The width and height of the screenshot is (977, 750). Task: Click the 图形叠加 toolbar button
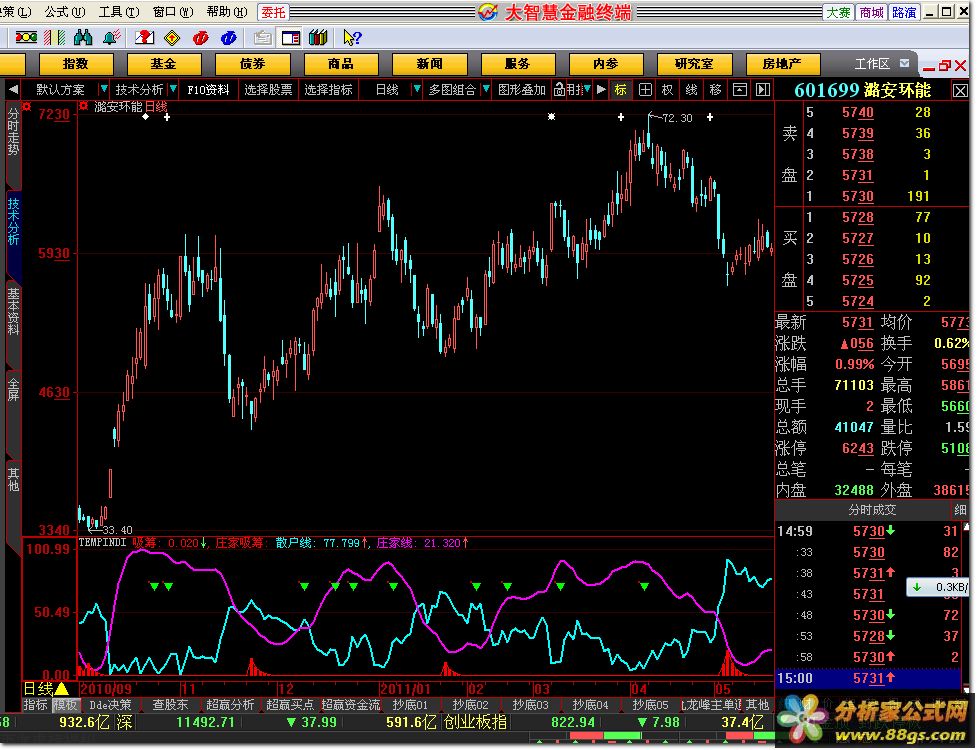(x=522, y=90)
